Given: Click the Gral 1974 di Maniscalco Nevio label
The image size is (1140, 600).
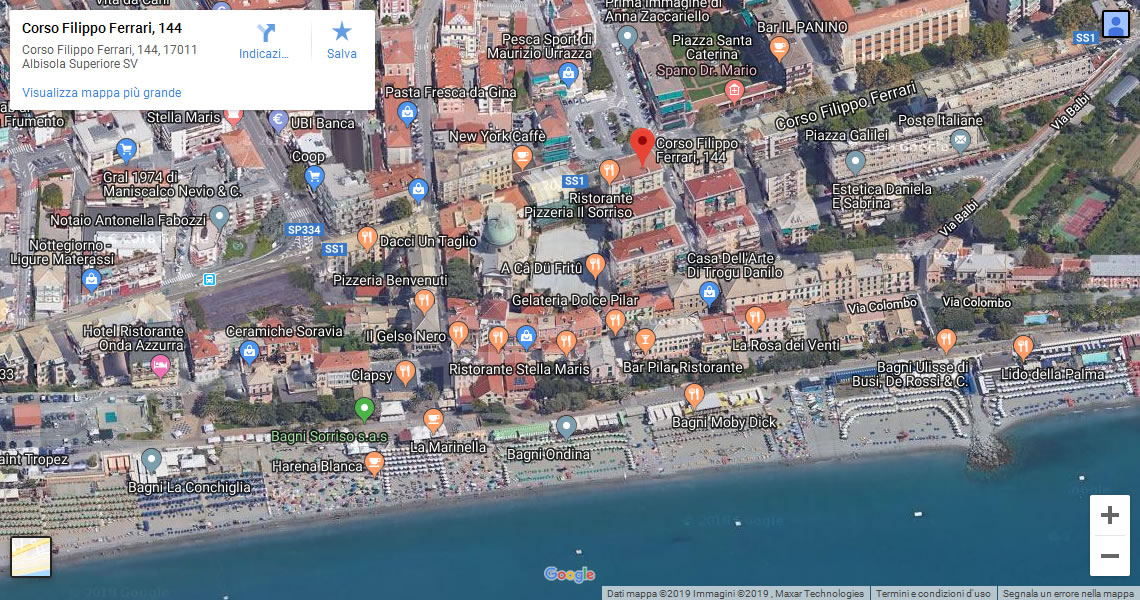Looking at the screenshot, I should (172, 184).
